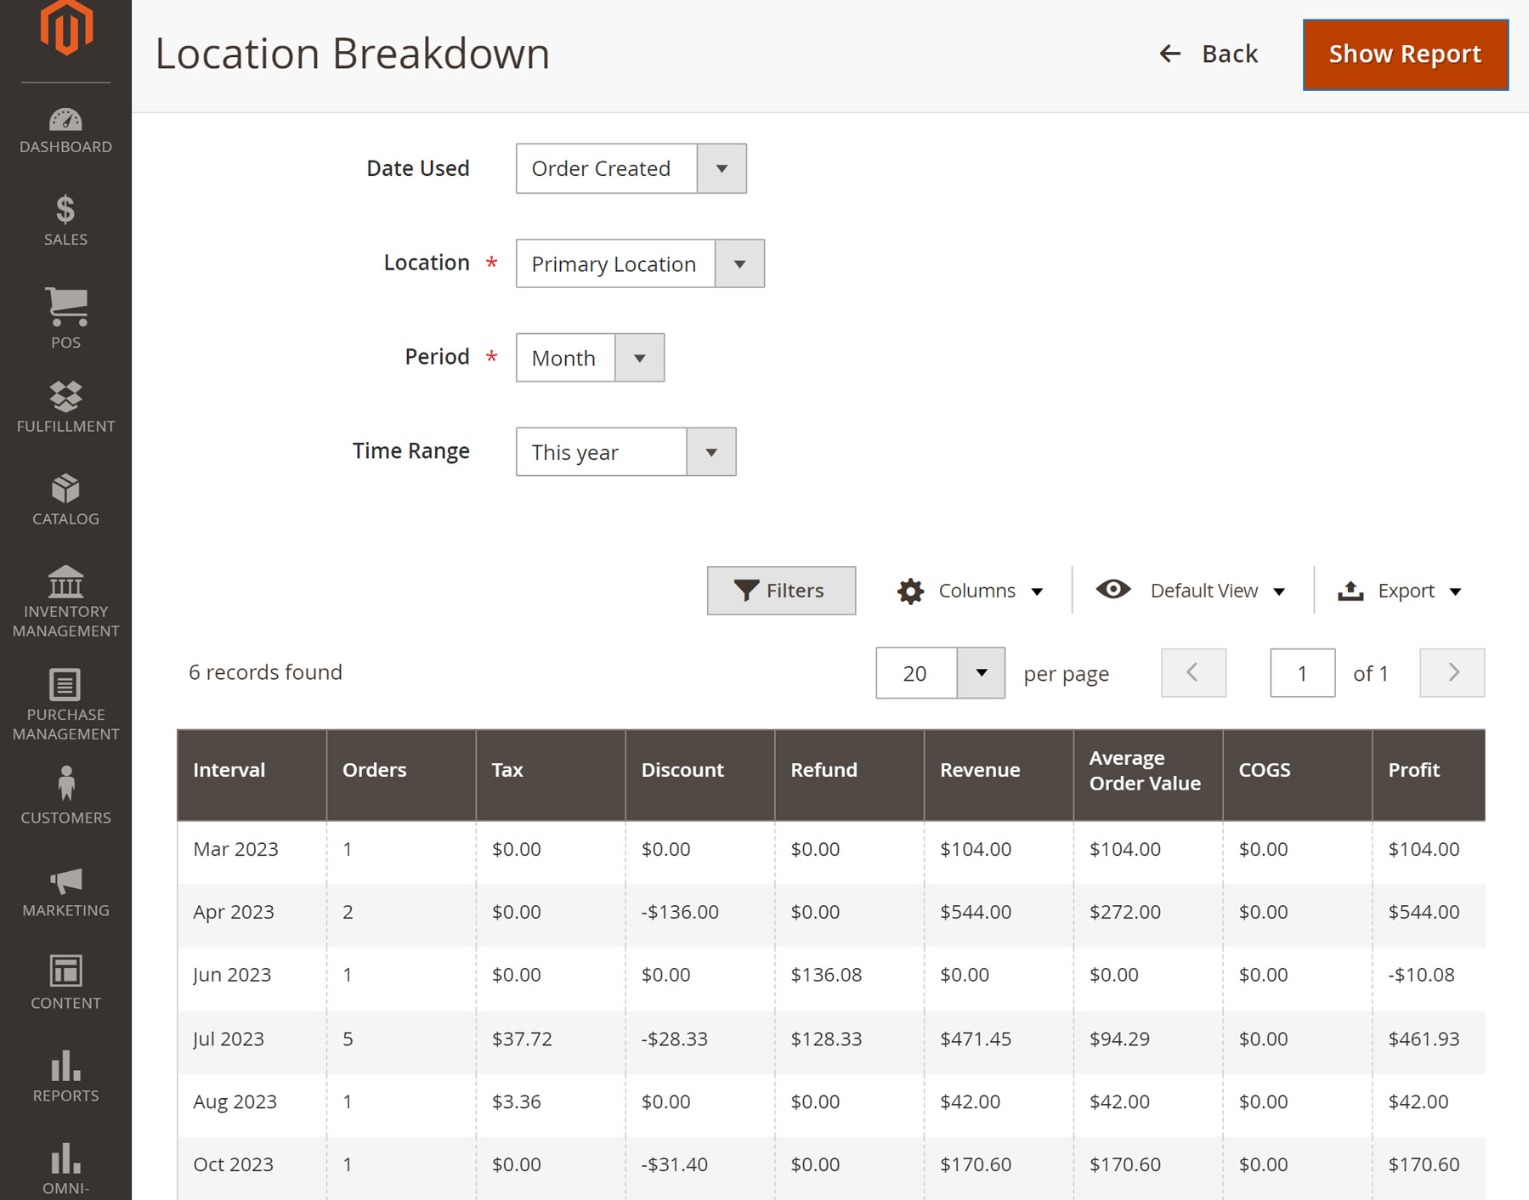Expand the Time Range selector
Viewport: 1529px width, 1200px height.
[x=711, y=451]
